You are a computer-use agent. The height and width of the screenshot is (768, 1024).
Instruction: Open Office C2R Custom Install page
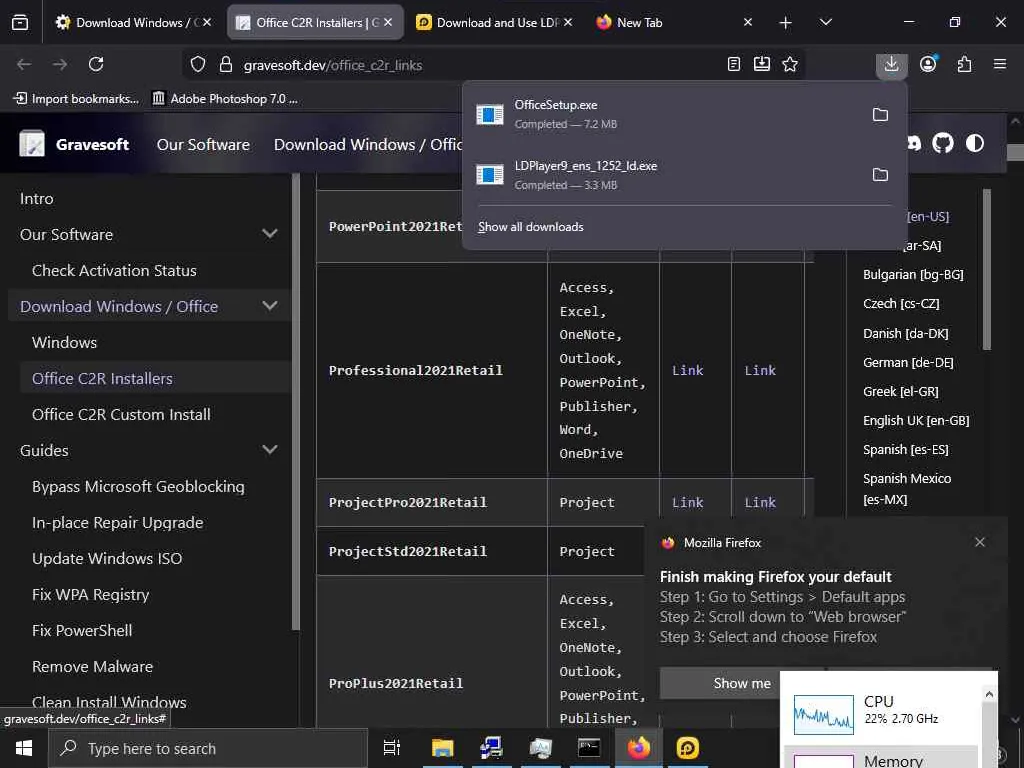tap(121, 415)
